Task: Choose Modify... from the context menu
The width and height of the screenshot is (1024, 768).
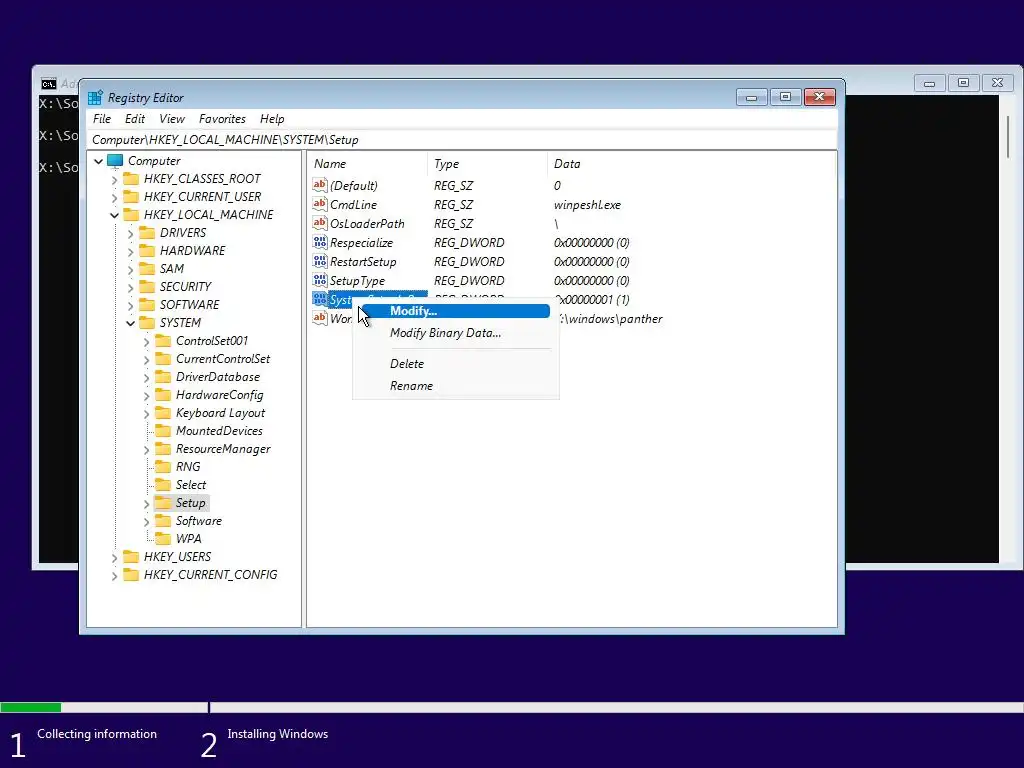Action: 455,311
